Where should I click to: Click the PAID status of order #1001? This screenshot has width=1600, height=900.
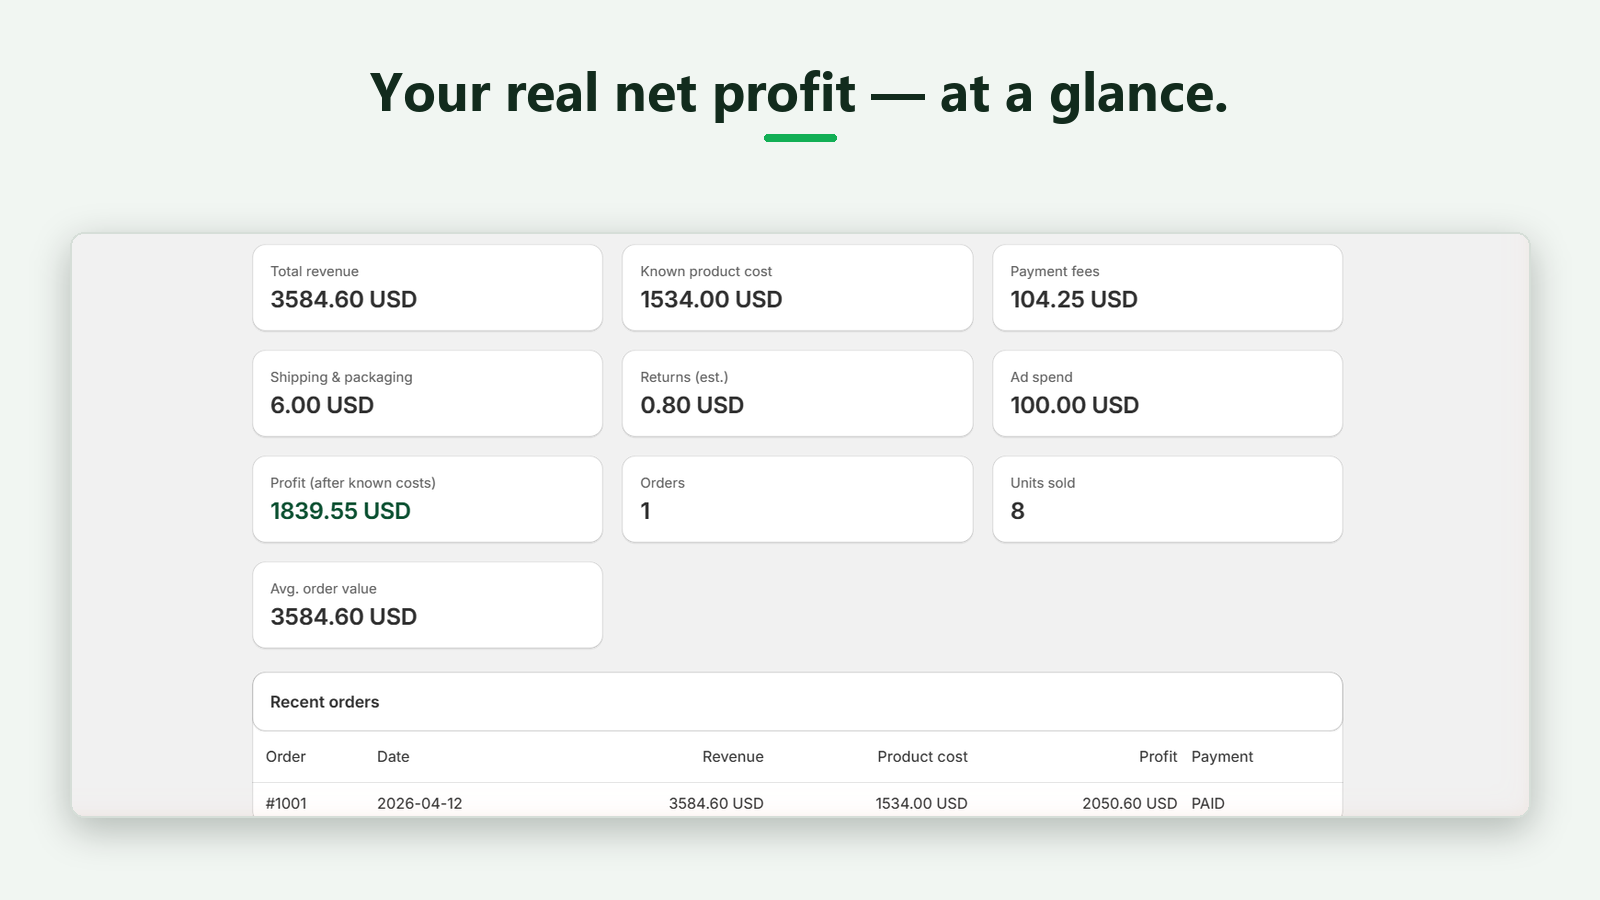point(1208,803)
